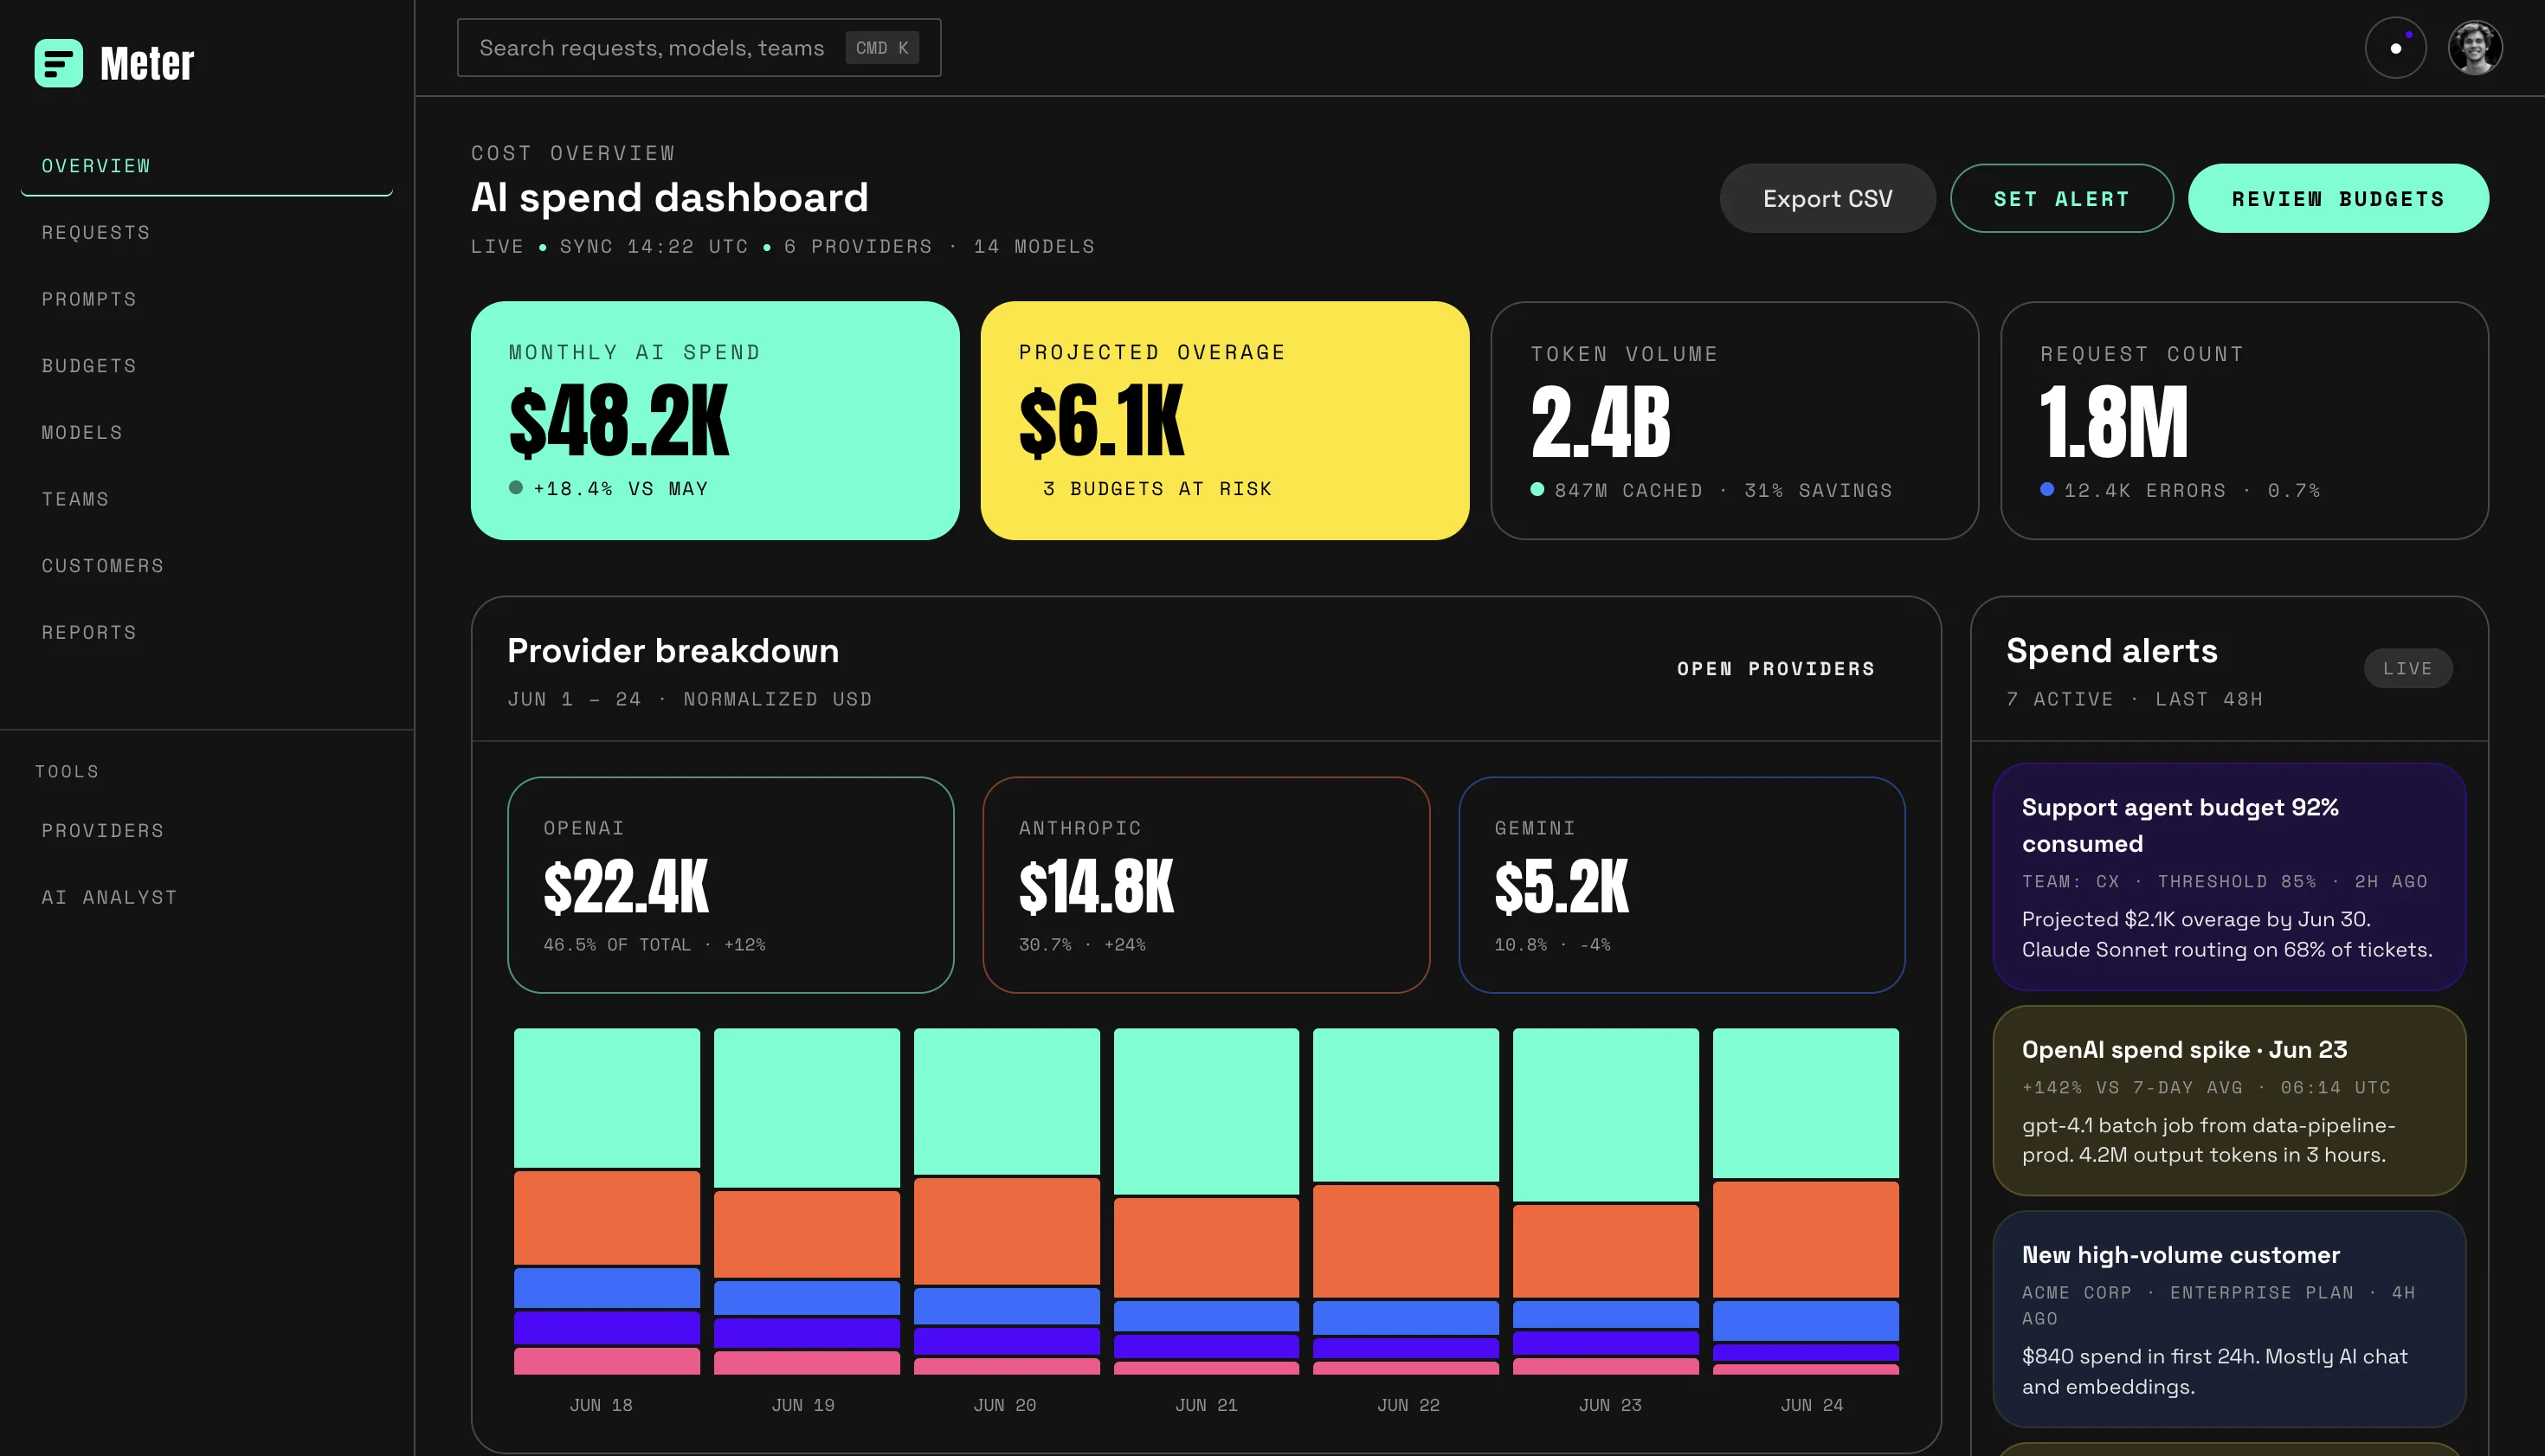Image resolution: width=2545 pixels, height=1456 pixels.
Task: Open Prompts in the sidebar
Action: 207,299
